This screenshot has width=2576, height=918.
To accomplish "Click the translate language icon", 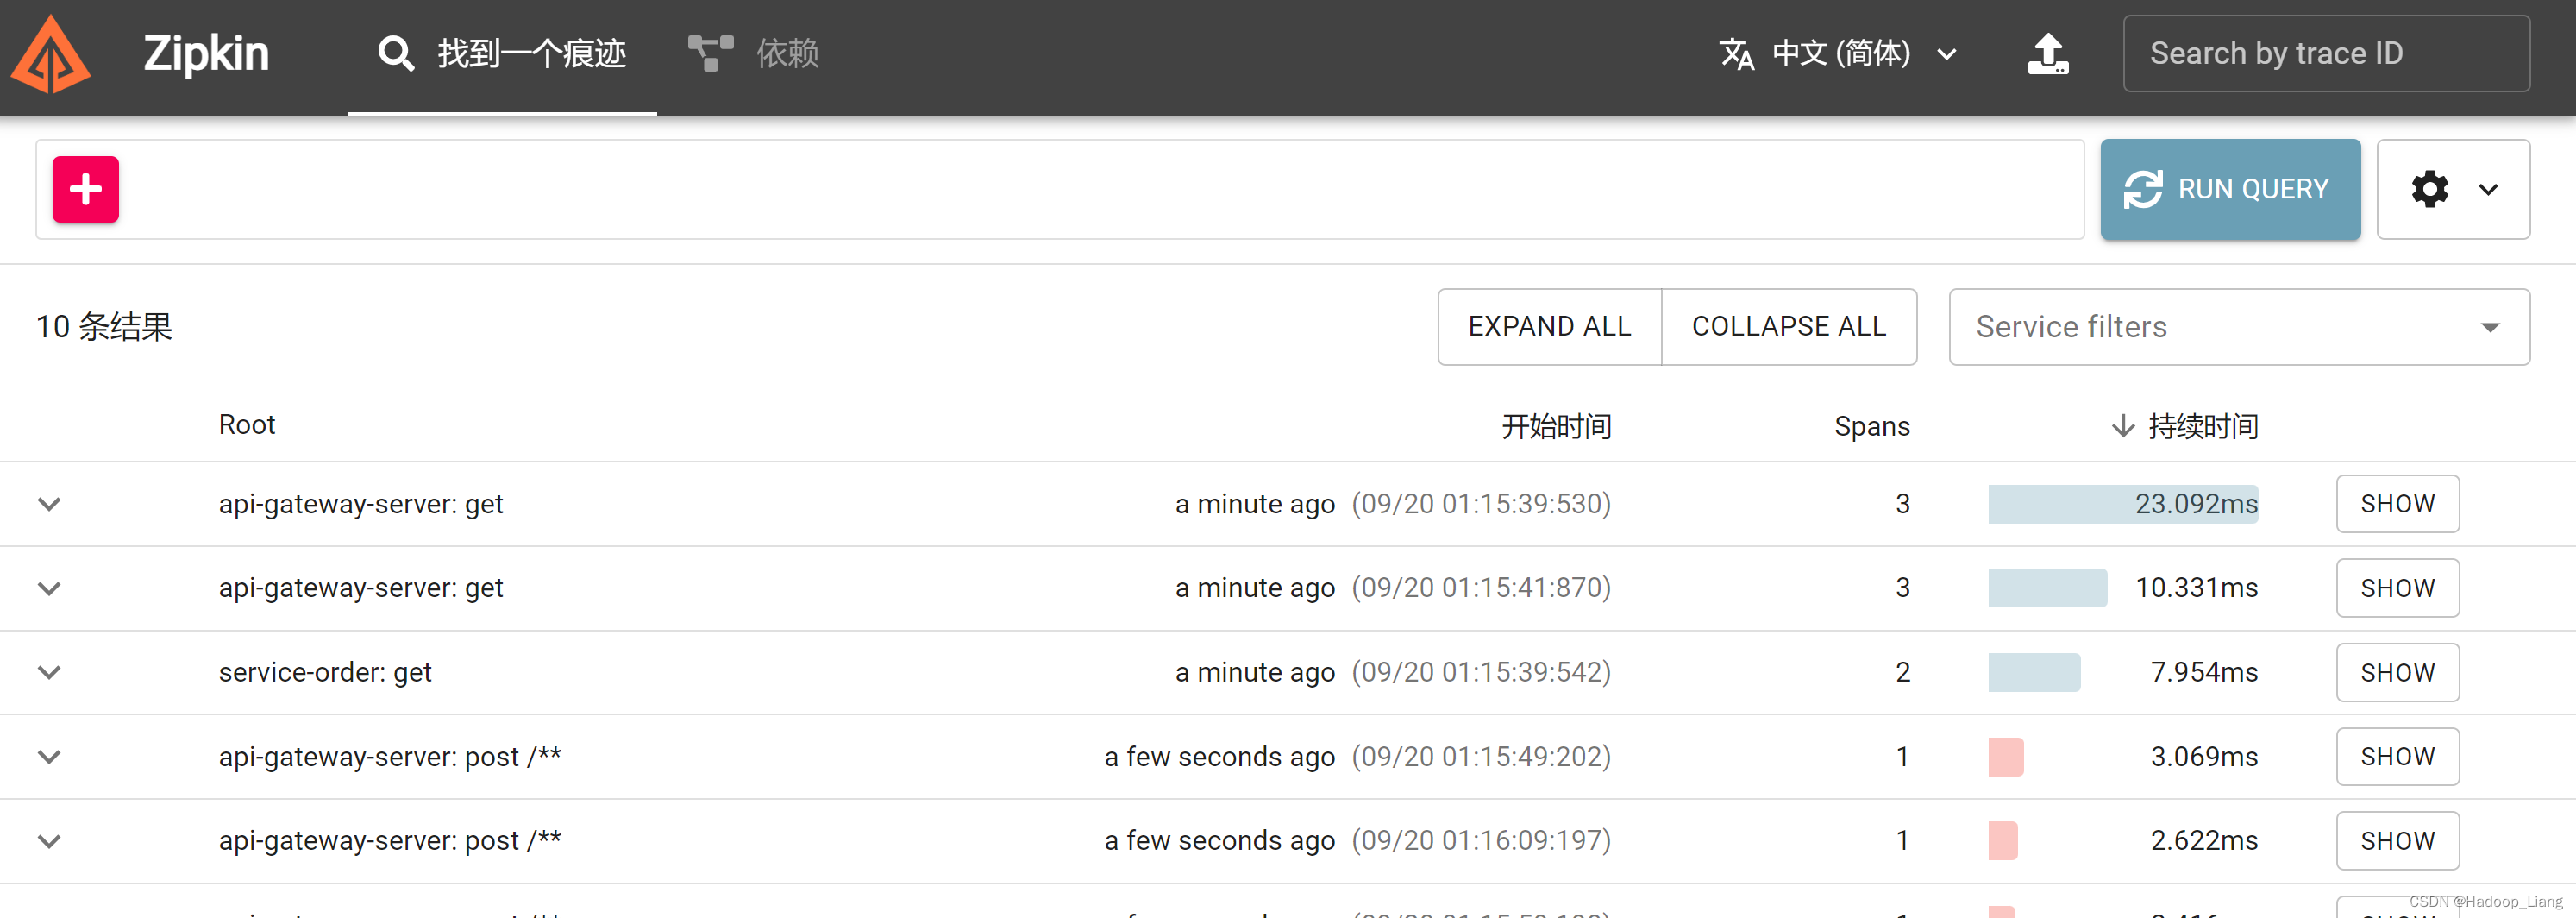I will pos(1737,54).
